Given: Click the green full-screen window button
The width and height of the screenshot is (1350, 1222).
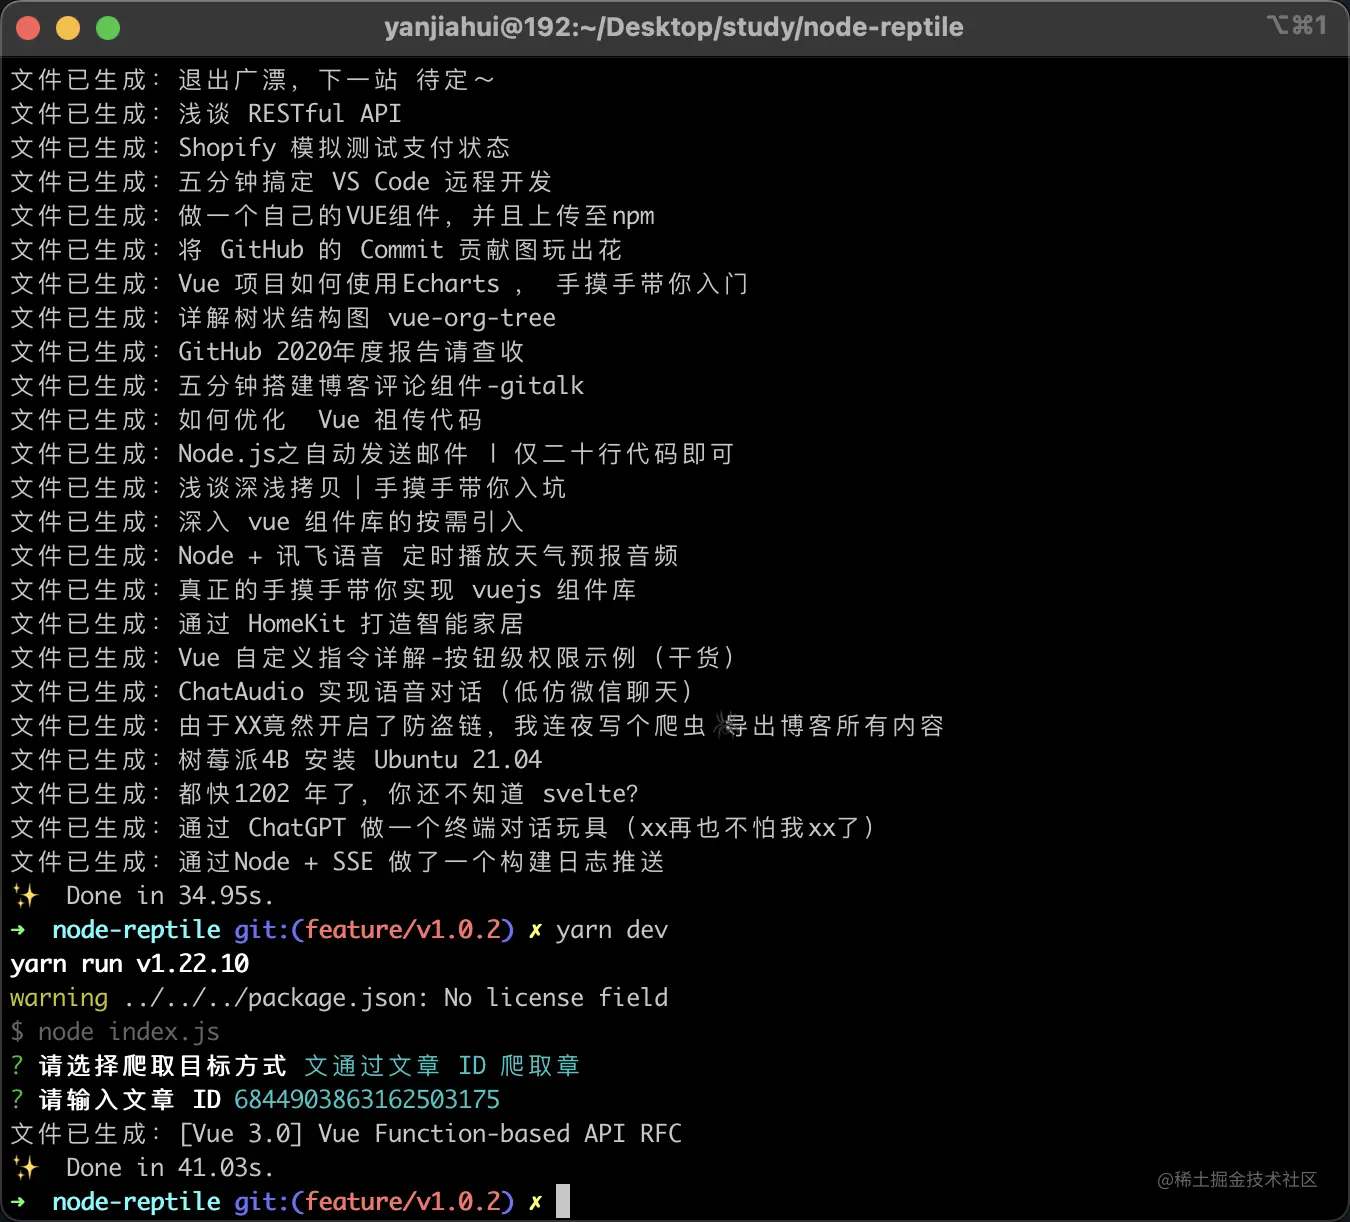Looking at the screenshot, I should tap(108, 28).
